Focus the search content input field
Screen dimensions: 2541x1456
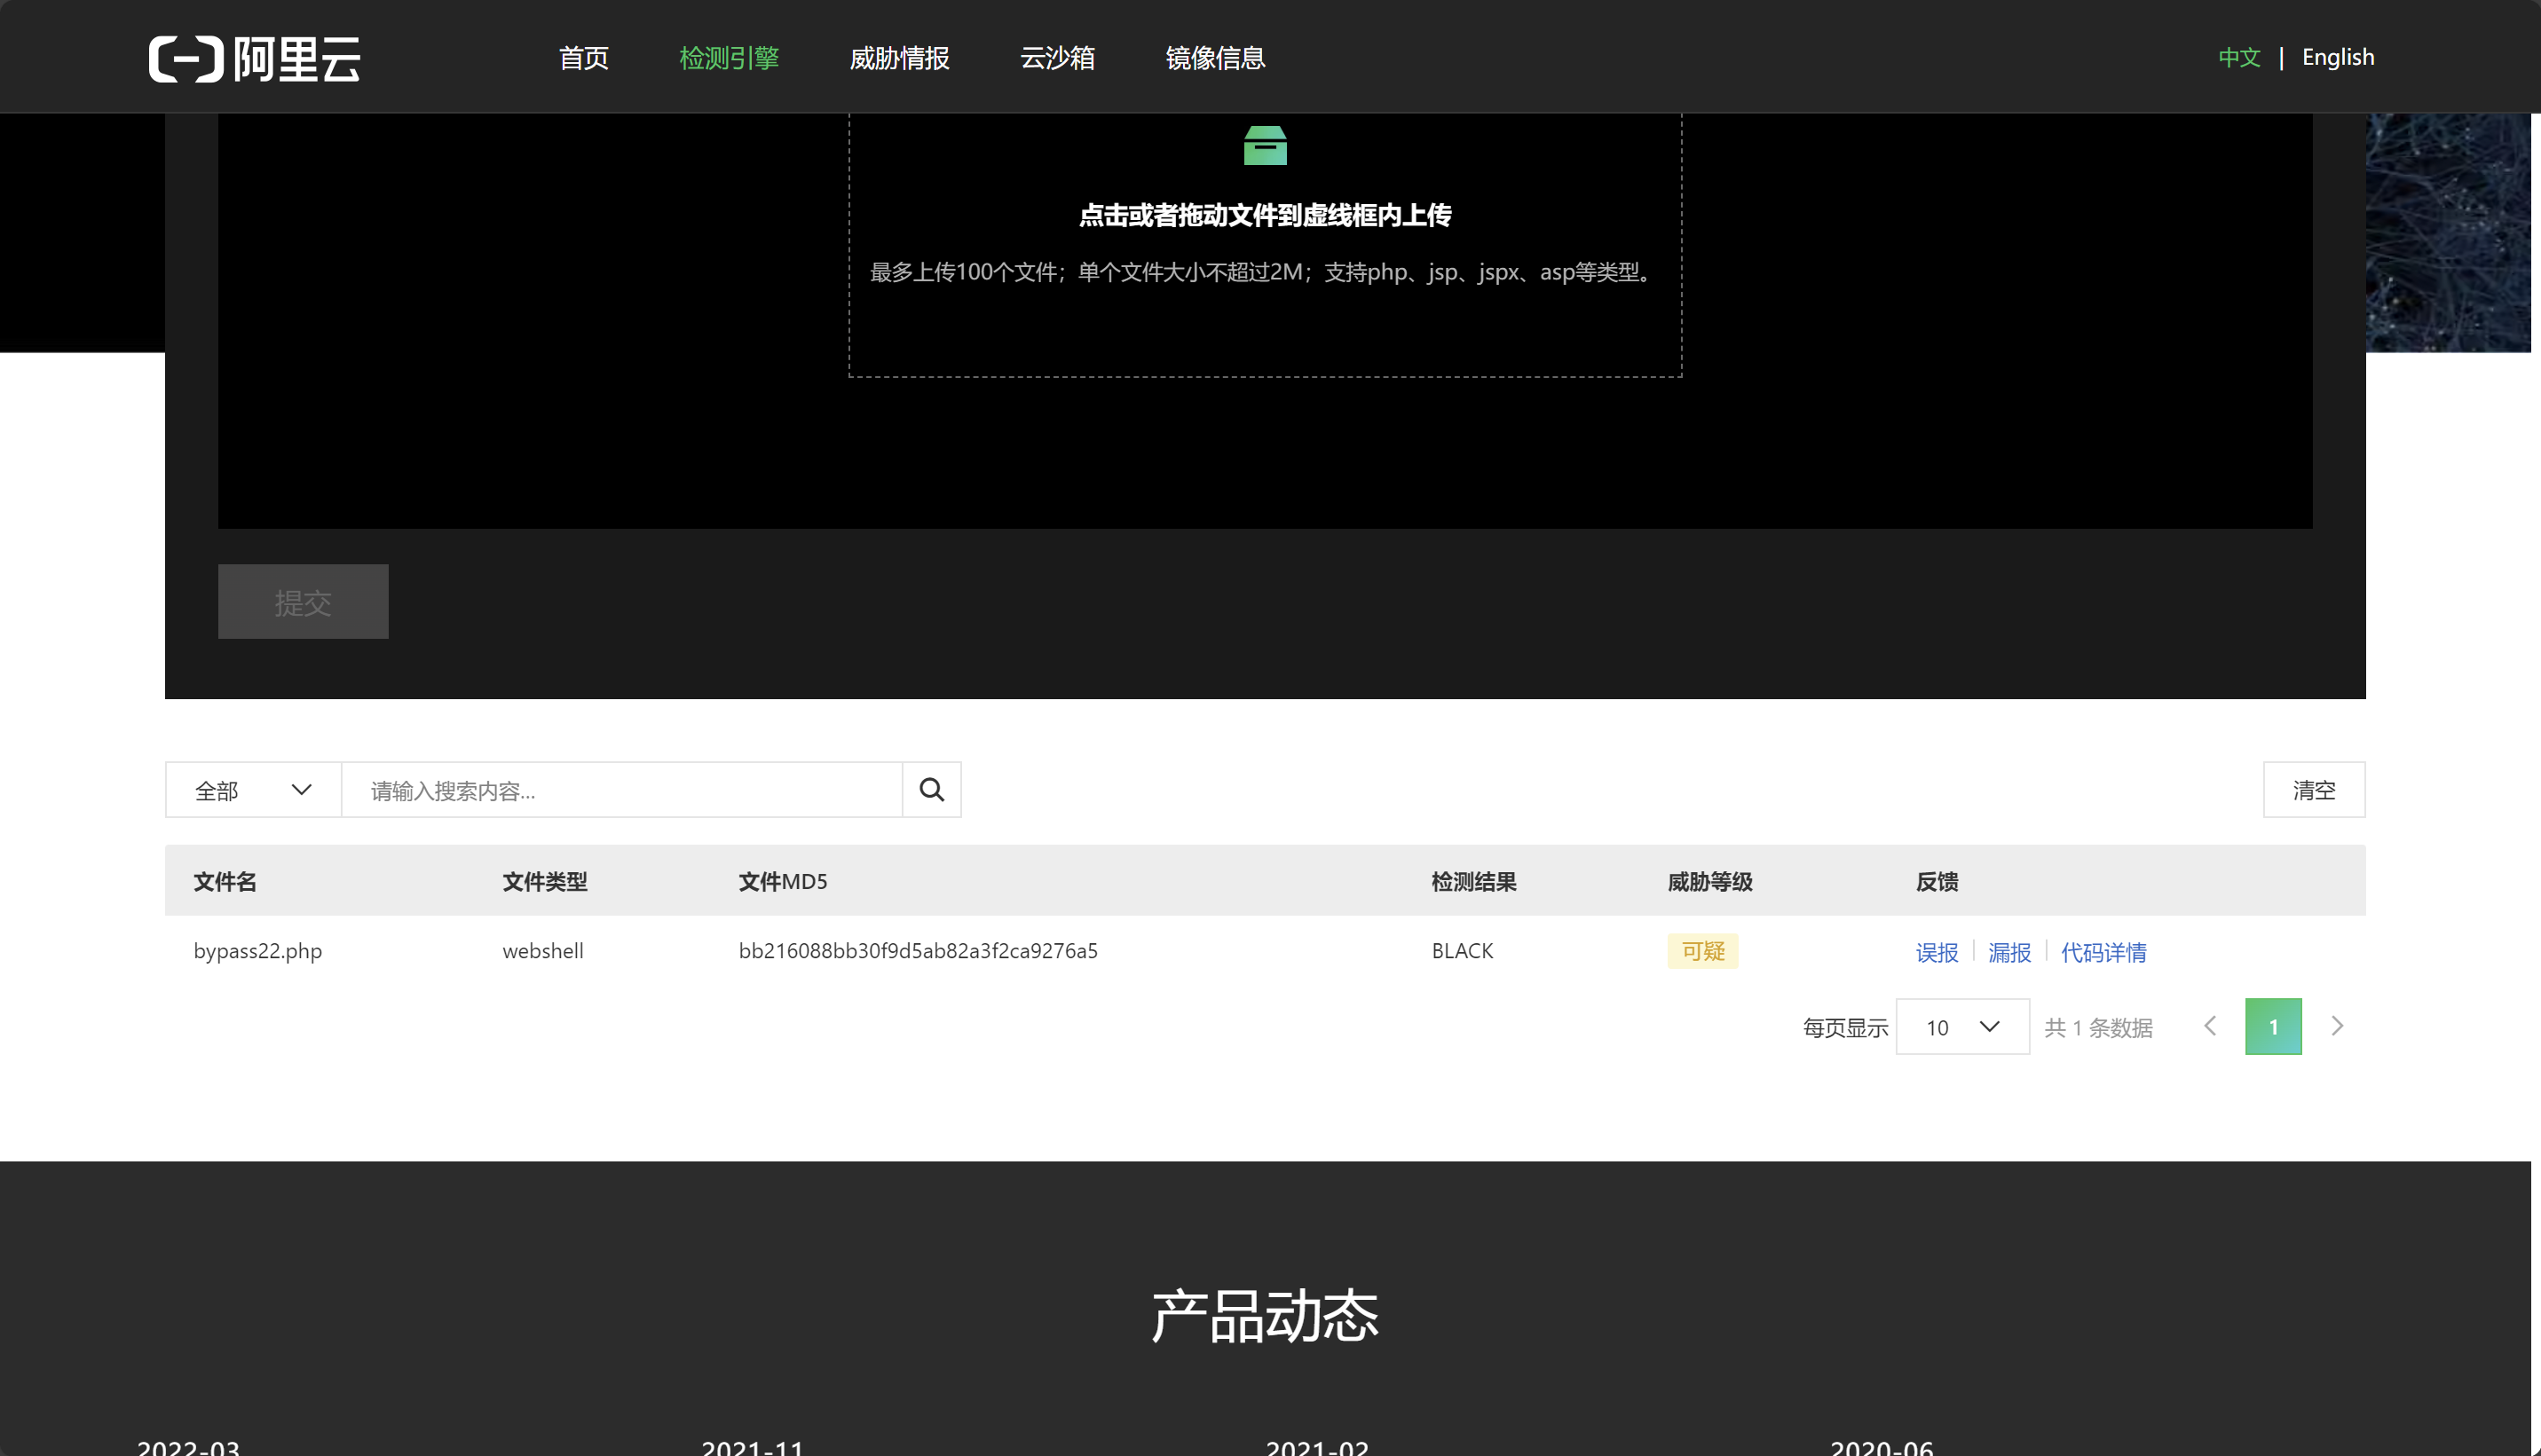(x=621, y=790)
